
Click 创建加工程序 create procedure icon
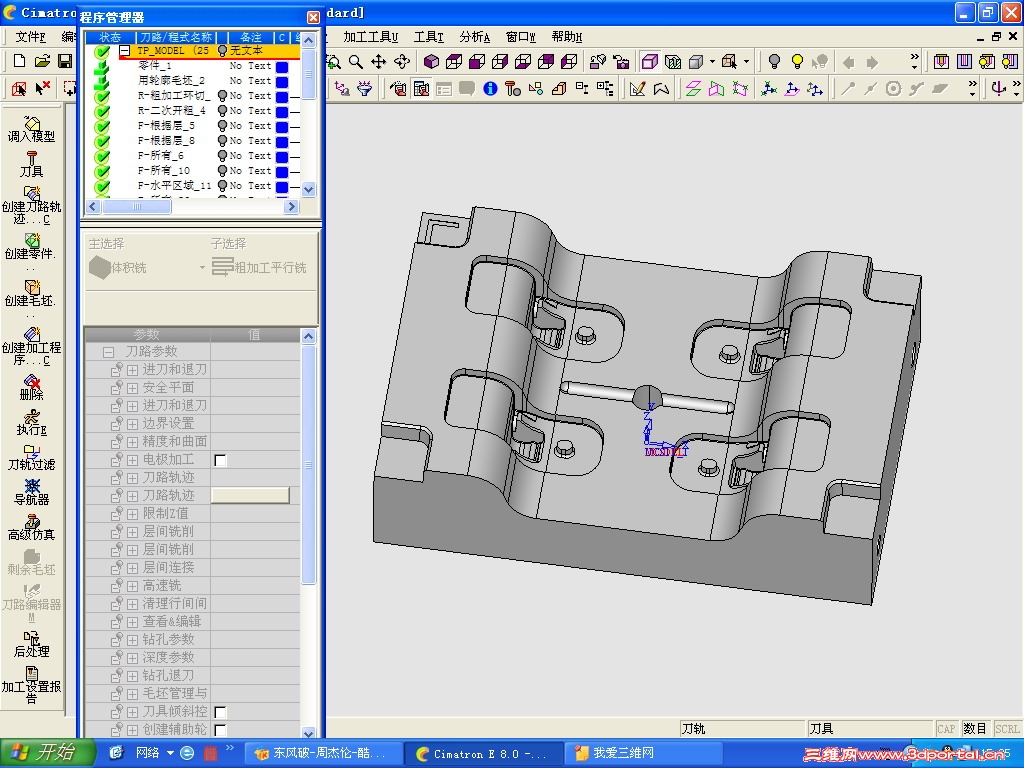31,346
